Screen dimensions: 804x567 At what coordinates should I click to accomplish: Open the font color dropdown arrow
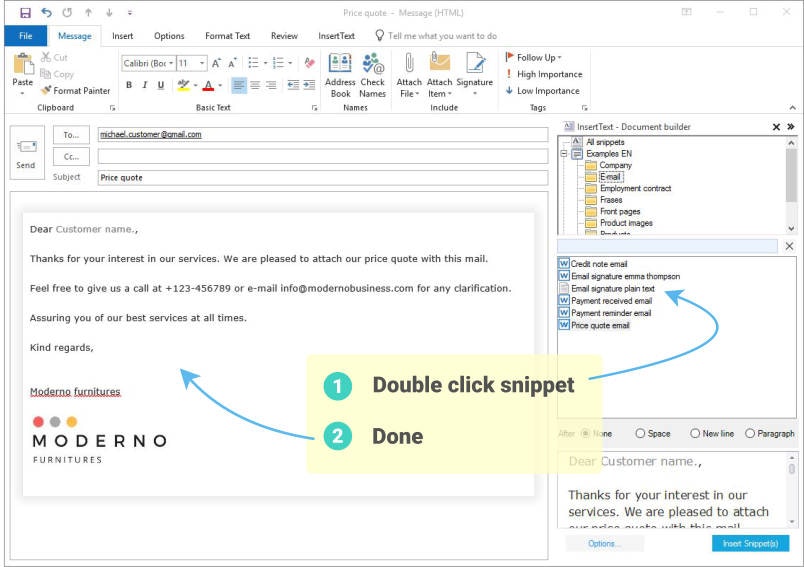[x=220, y=85]
